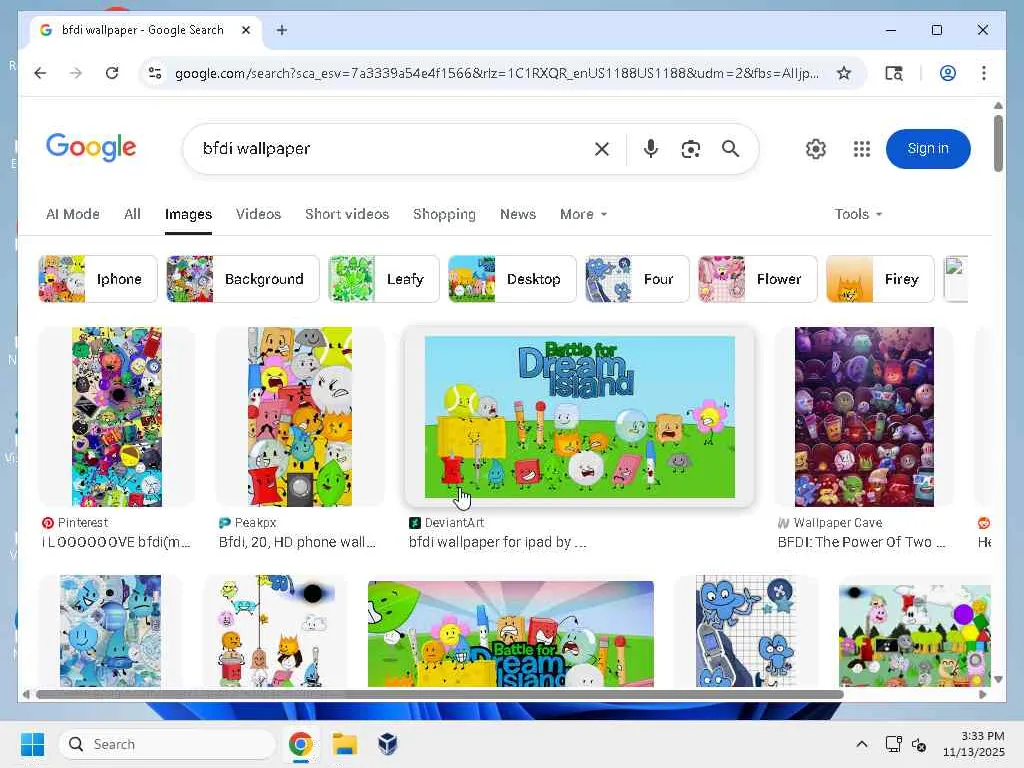Open 'bfdi wallpaper for ipad by' link

tap(498, 542)
